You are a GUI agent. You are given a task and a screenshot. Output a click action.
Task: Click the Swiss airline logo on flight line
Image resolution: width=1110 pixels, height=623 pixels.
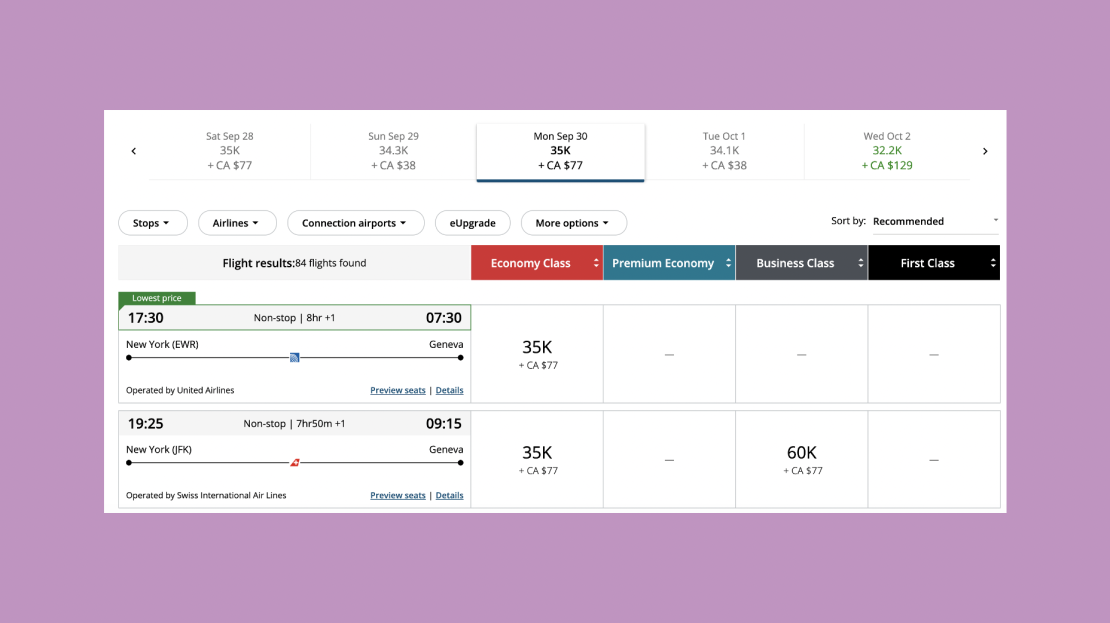(295, 462)
